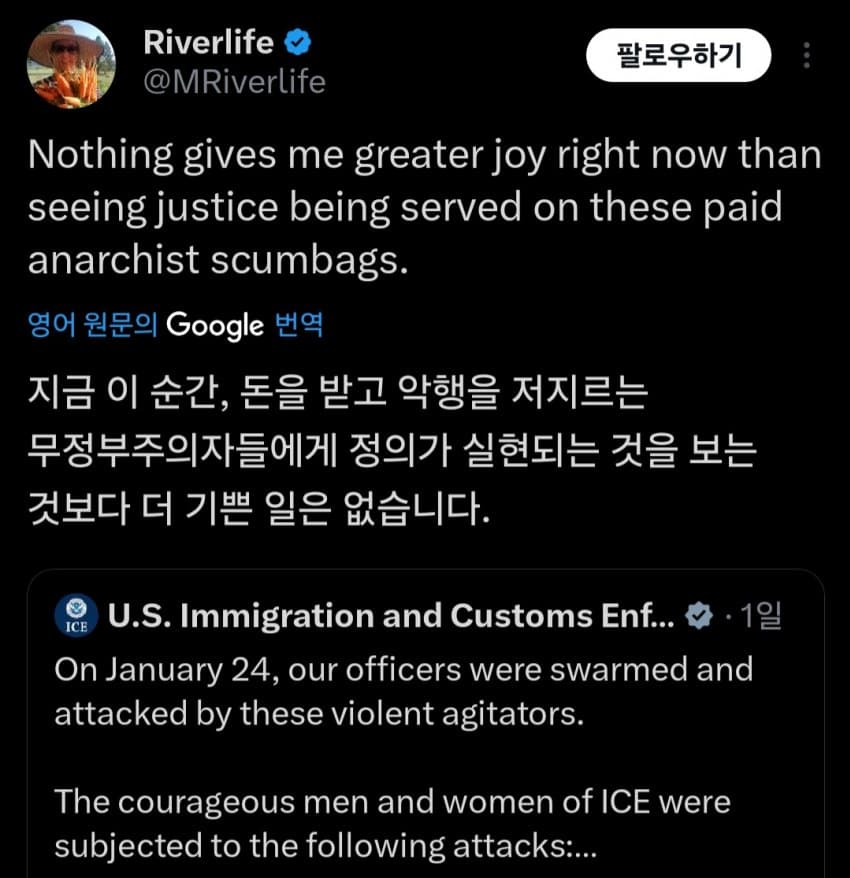Click the quoted ICE tweet's verified badge

click(x=698, y=617)
